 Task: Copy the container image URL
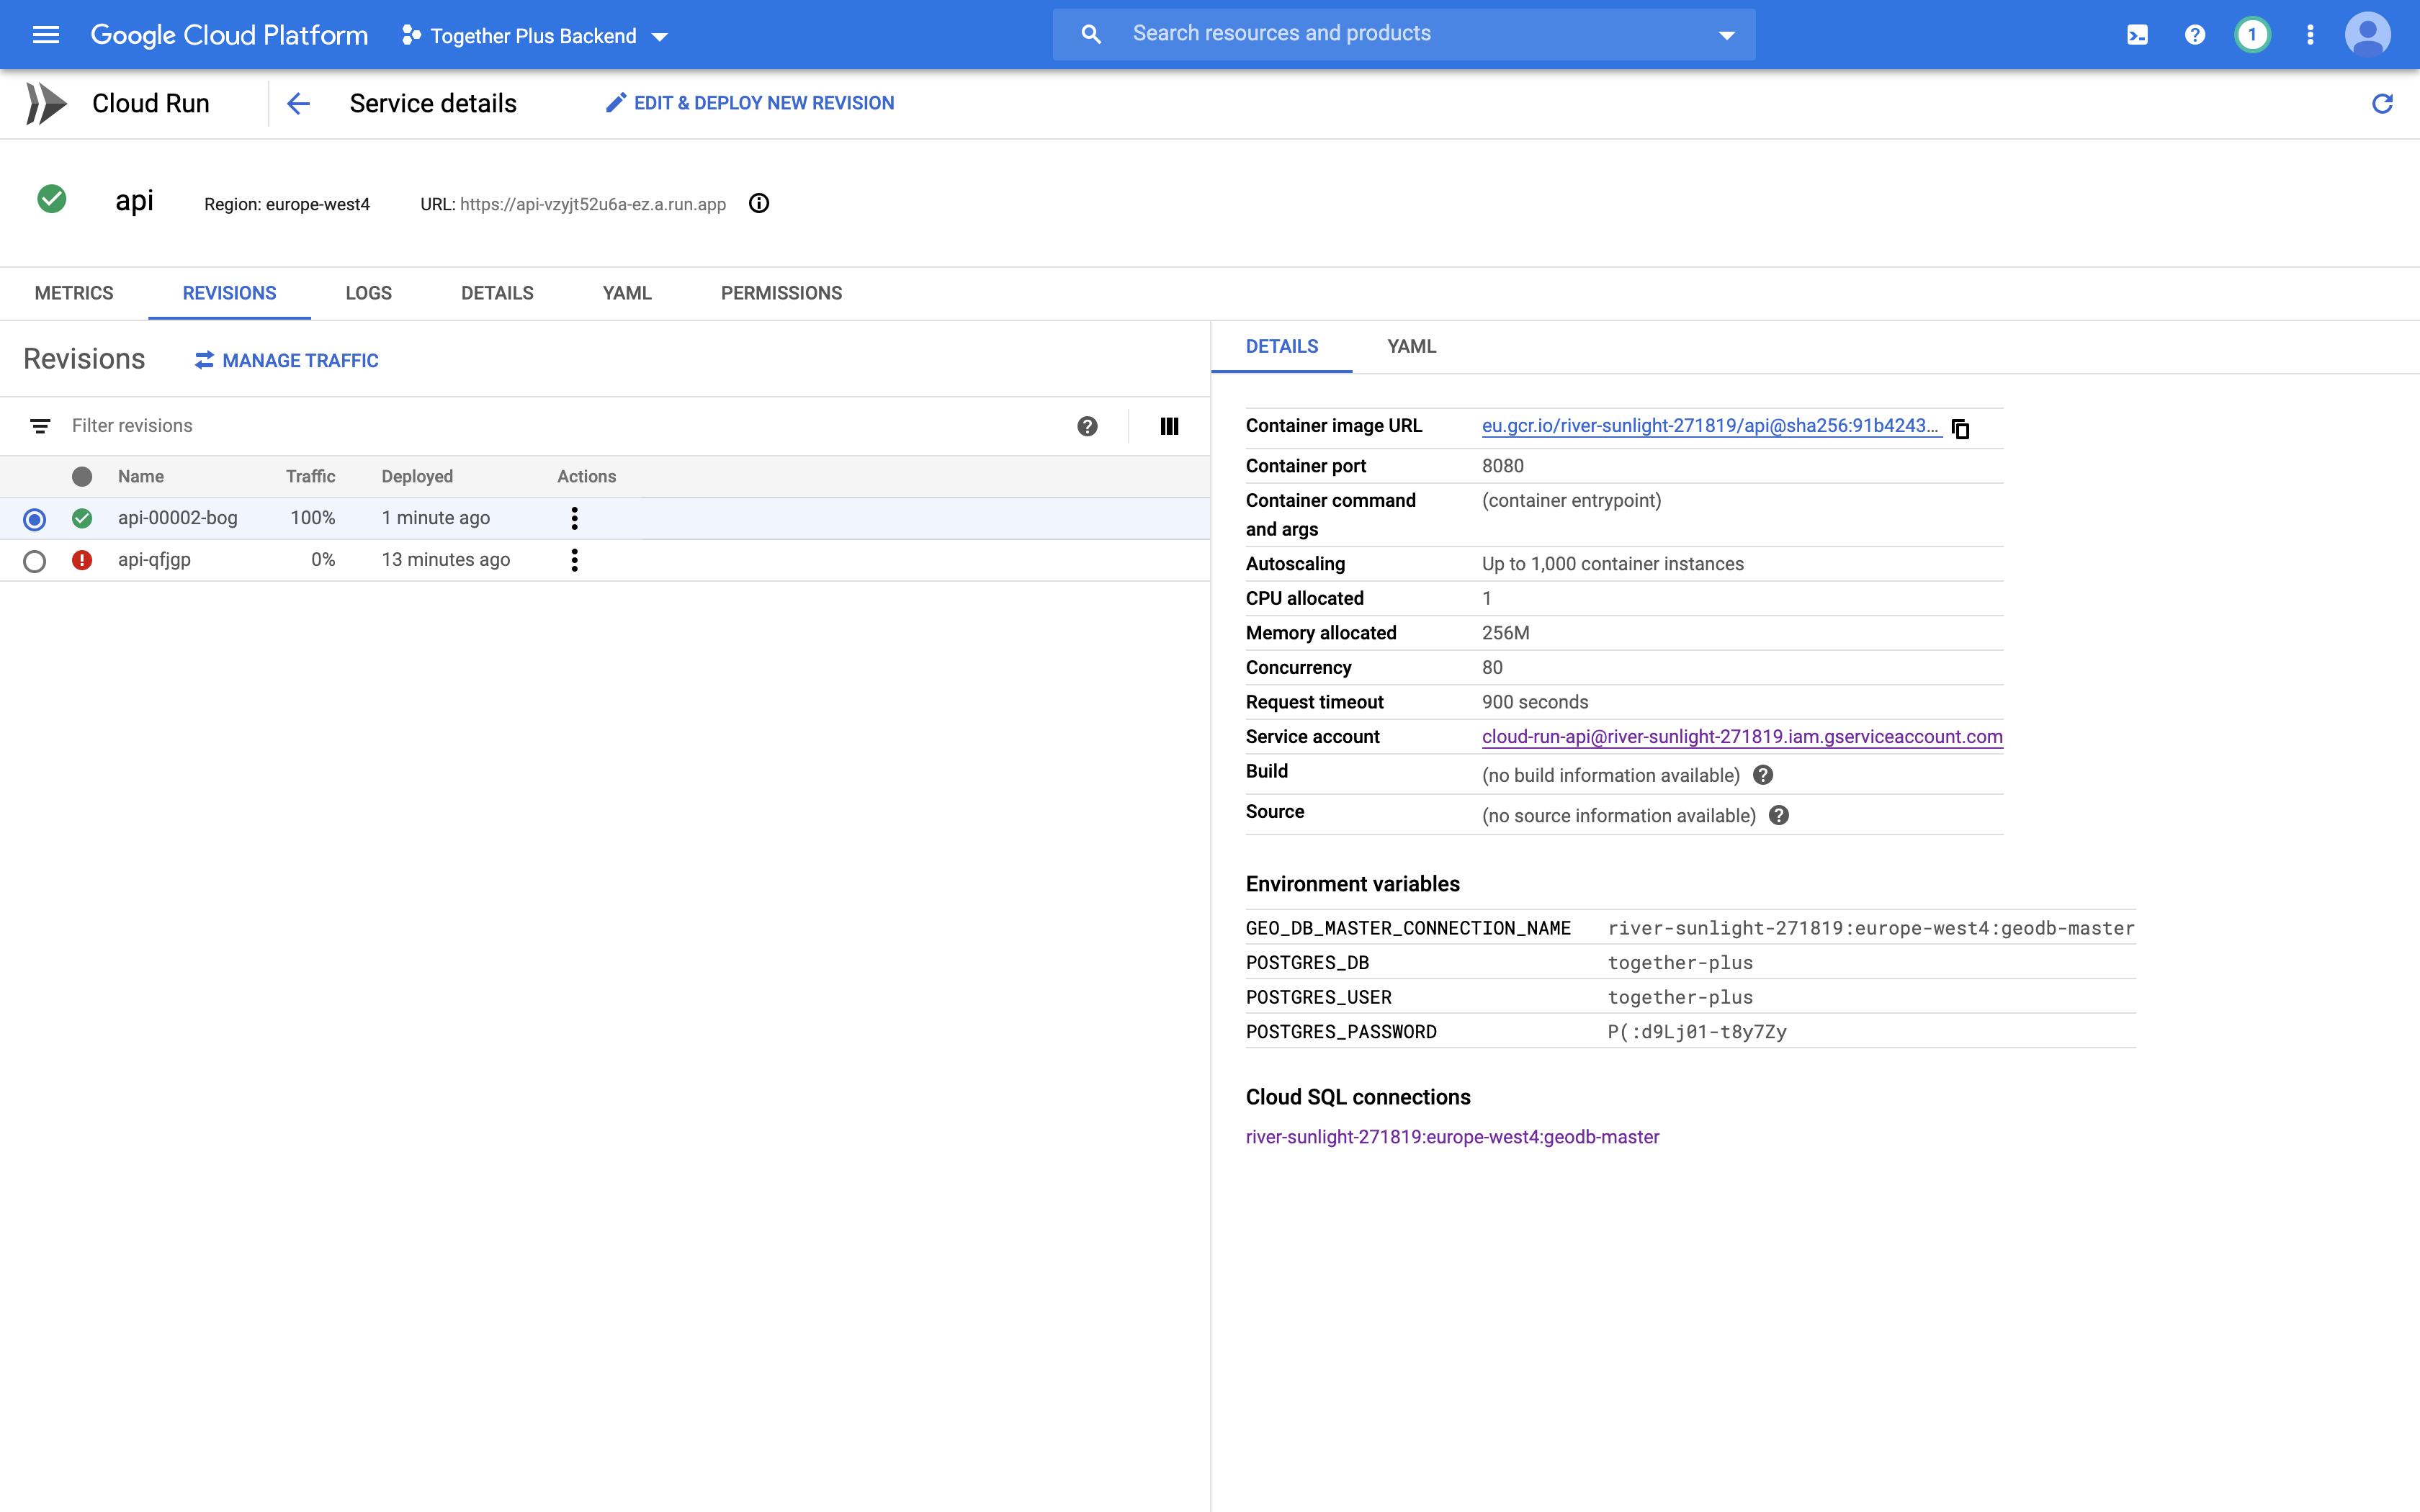coord(1960,429)
